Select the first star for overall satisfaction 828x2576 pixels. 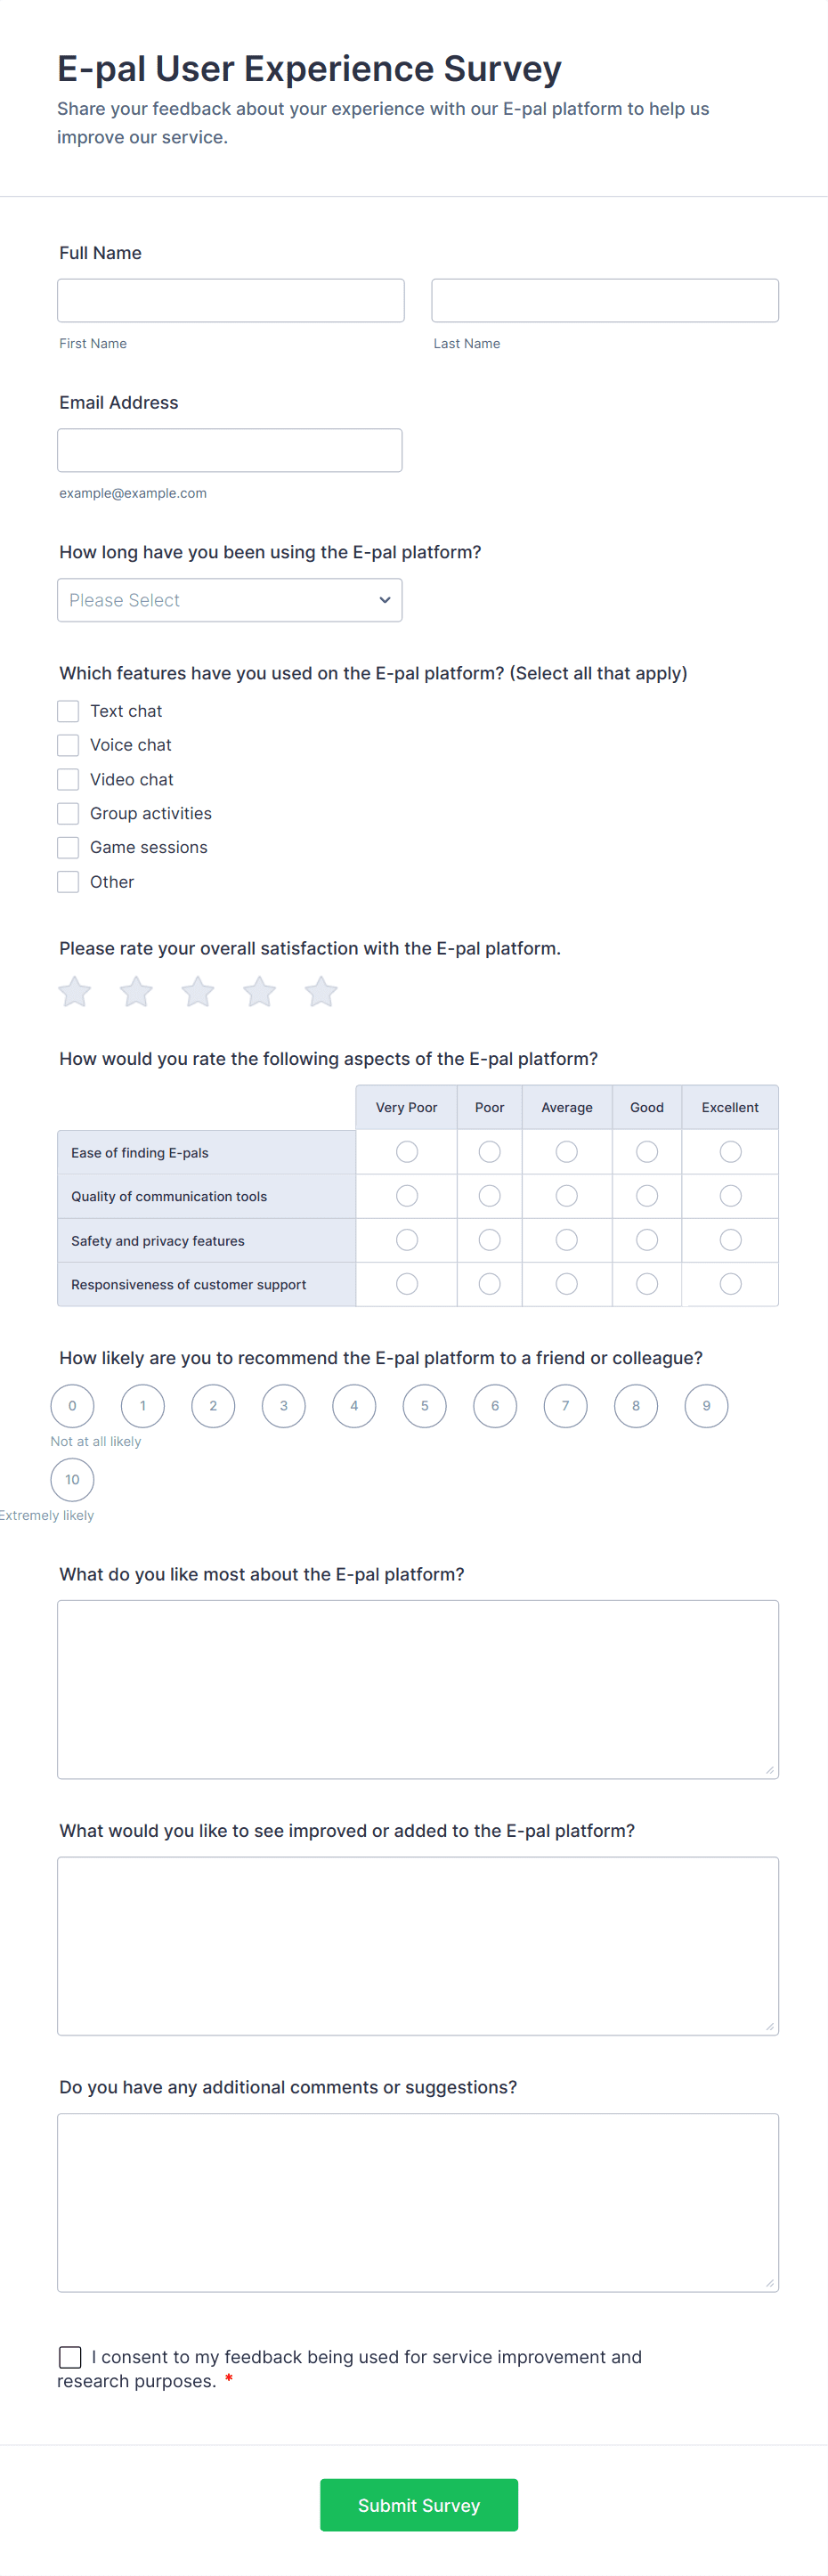click(73, 991)
